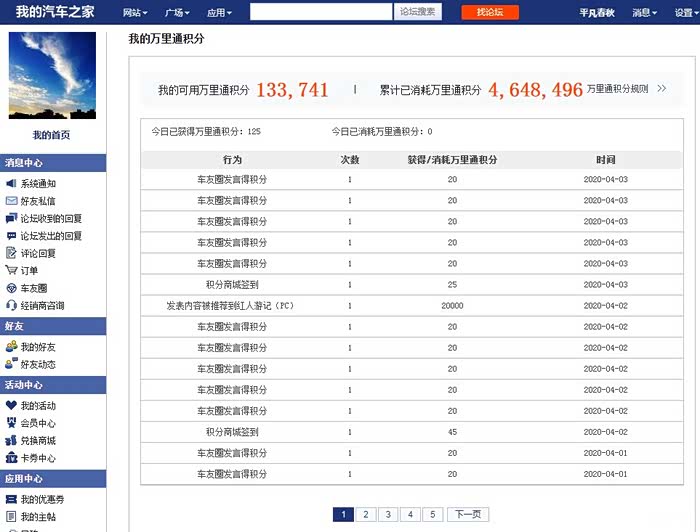Open 我的活动 heart icon
This screenshot has width=700, height=532.
11,406
